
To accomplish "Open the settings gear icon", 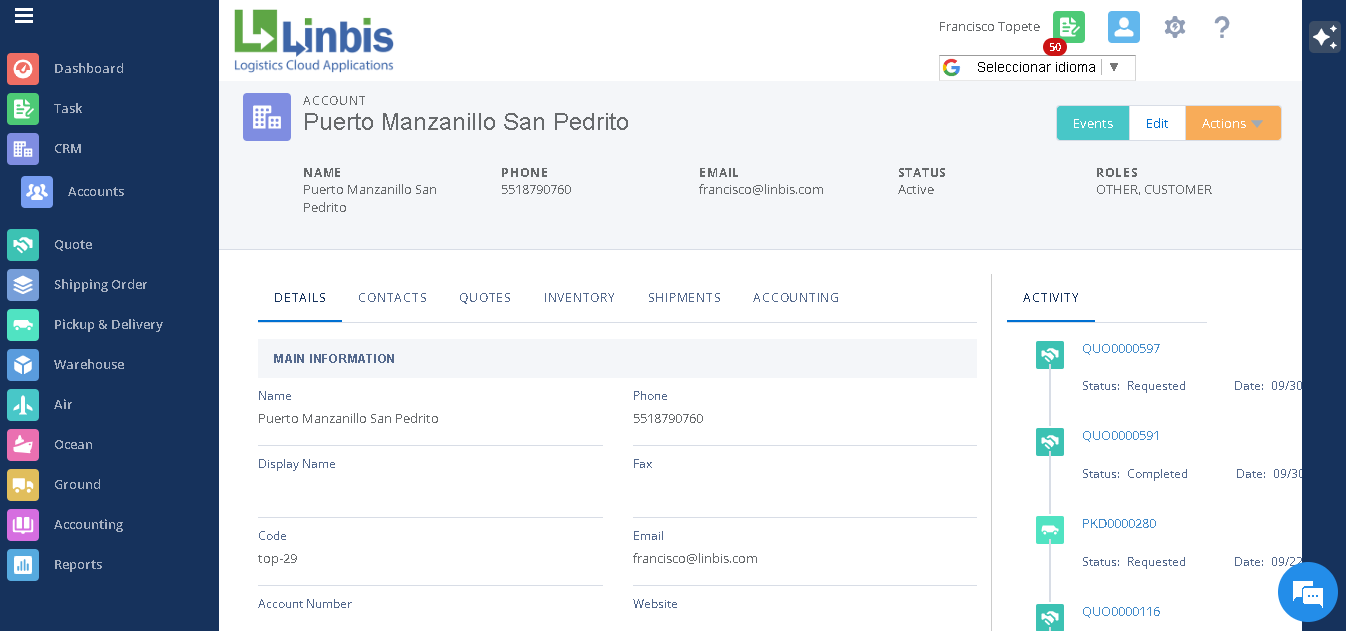I will point(1175,27).
